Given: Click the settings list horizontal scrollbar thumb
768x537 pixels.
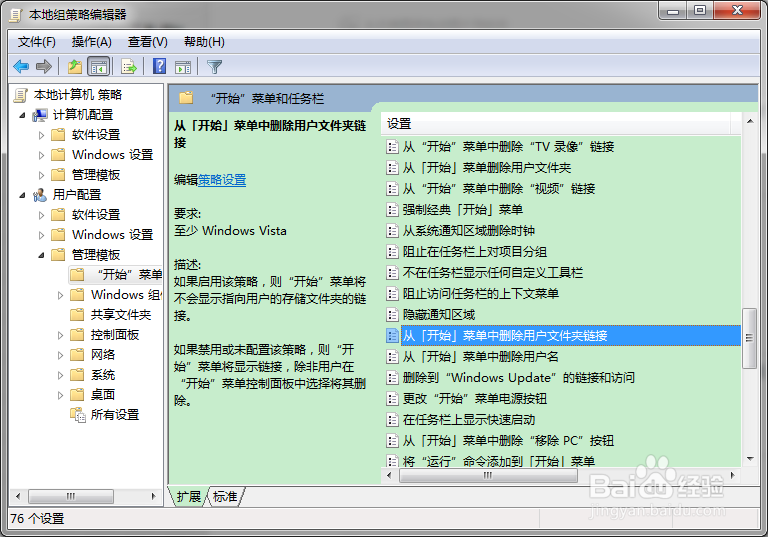Looking at the screenshot, I should click(x=488, y=475).
